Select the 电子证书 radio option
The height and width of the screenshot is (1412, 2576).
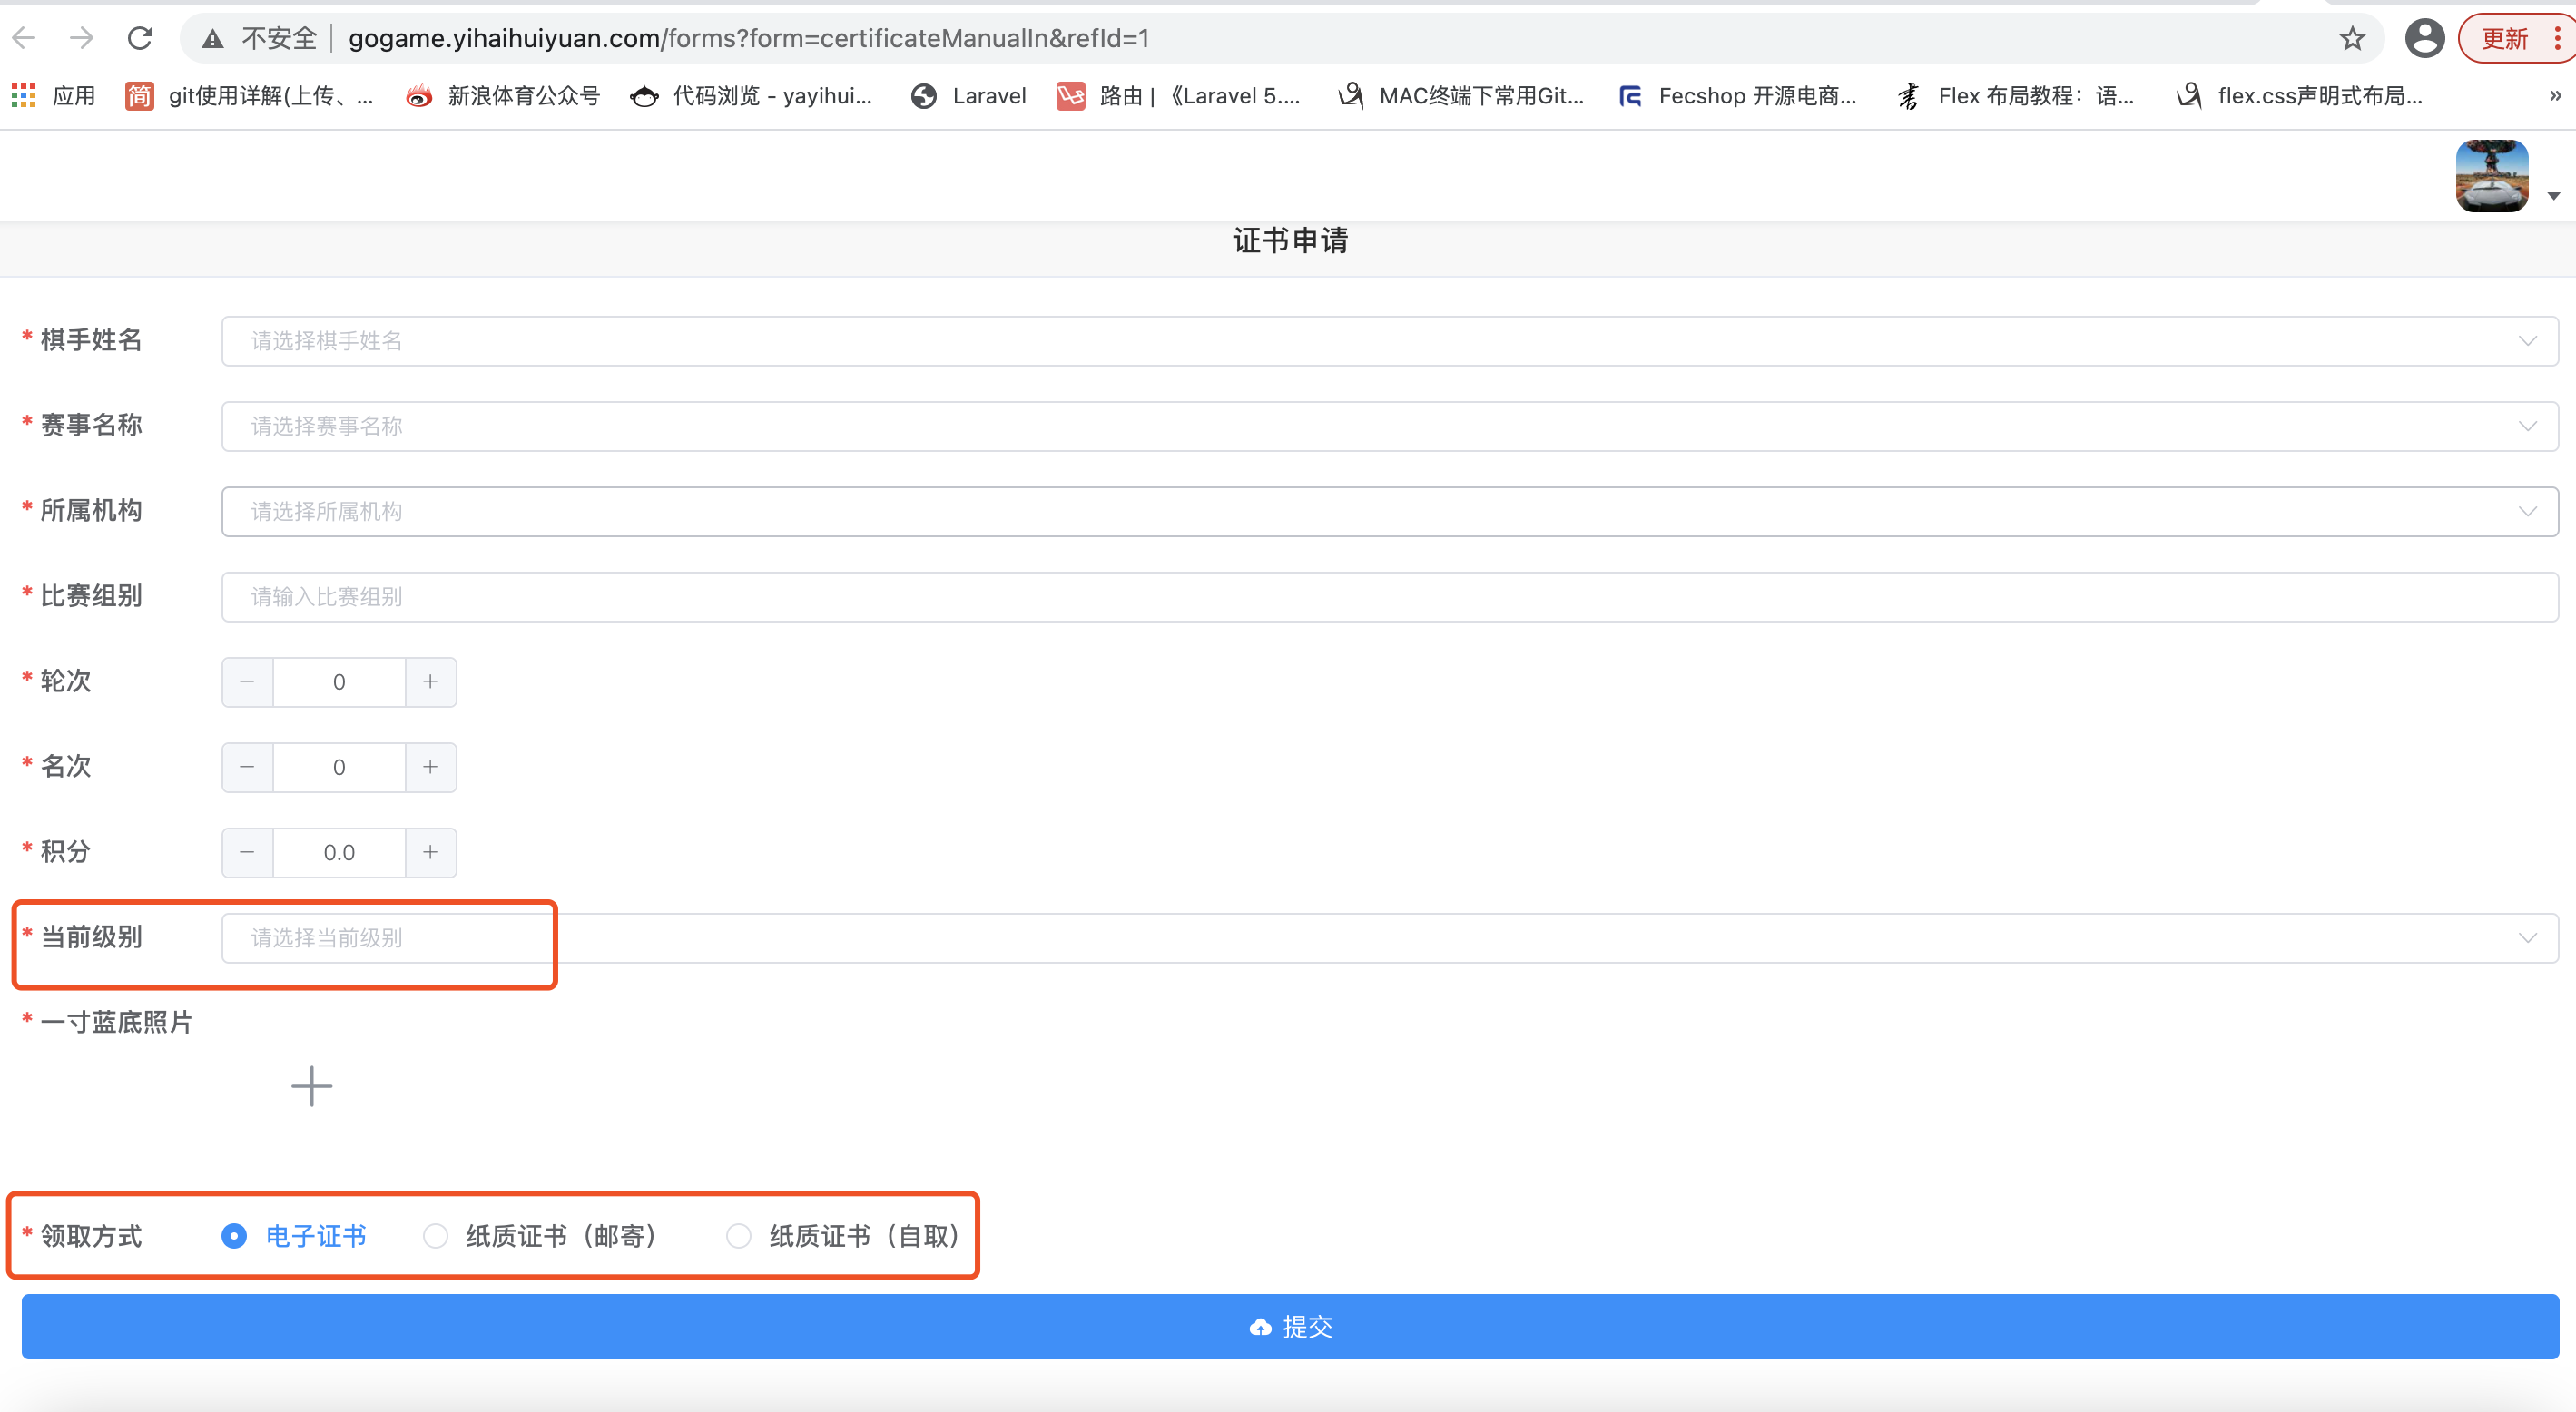tap(293, 1236)
